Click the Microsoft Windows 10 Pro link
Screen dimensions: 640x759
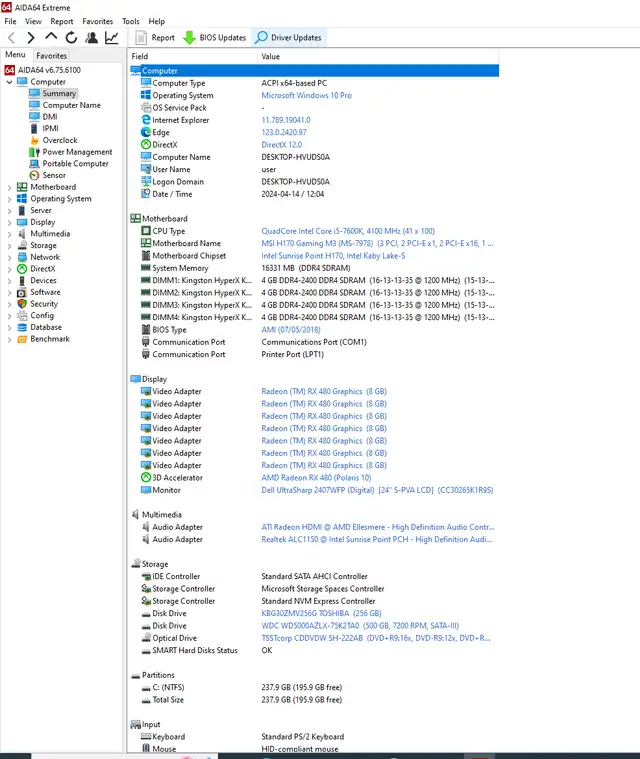pos(306,95)
